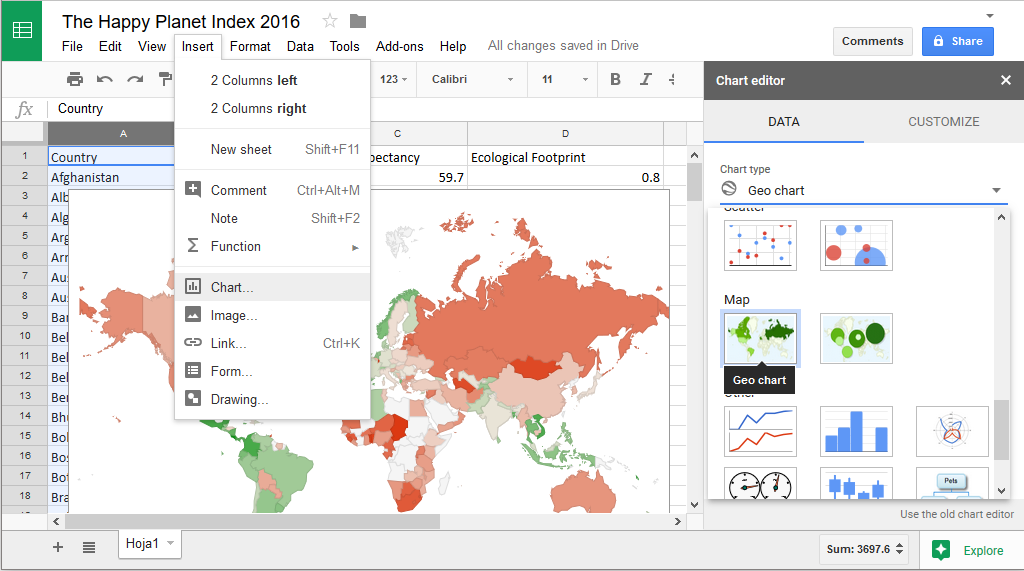Undo the last action
Image resolution: width=1024 pixels, height=571 pixels.
pos(105,79)
